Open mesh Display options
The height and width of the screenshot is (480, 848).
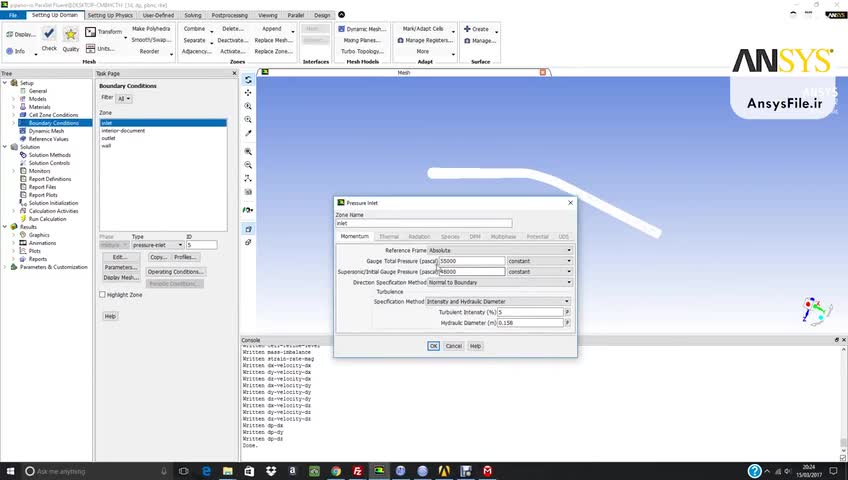(x=21, y=34)
